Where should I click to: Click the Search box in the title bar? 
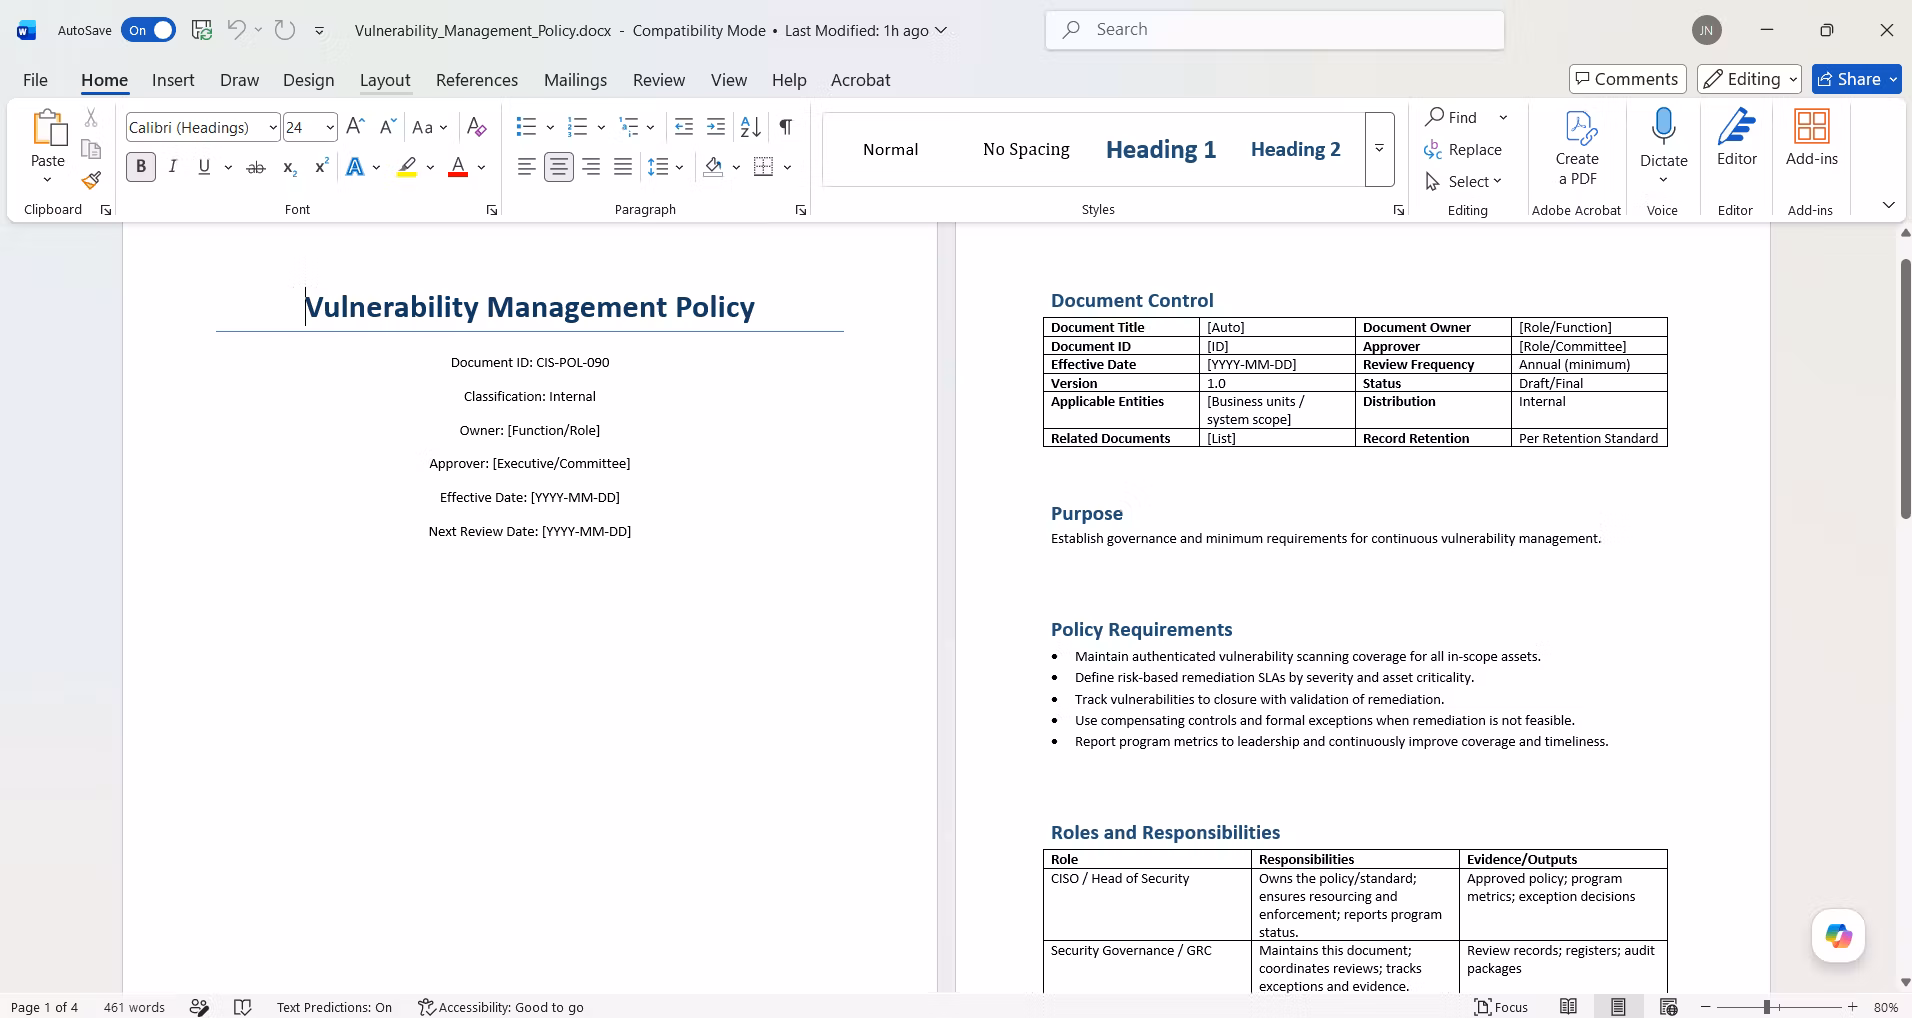[1275, 30]
